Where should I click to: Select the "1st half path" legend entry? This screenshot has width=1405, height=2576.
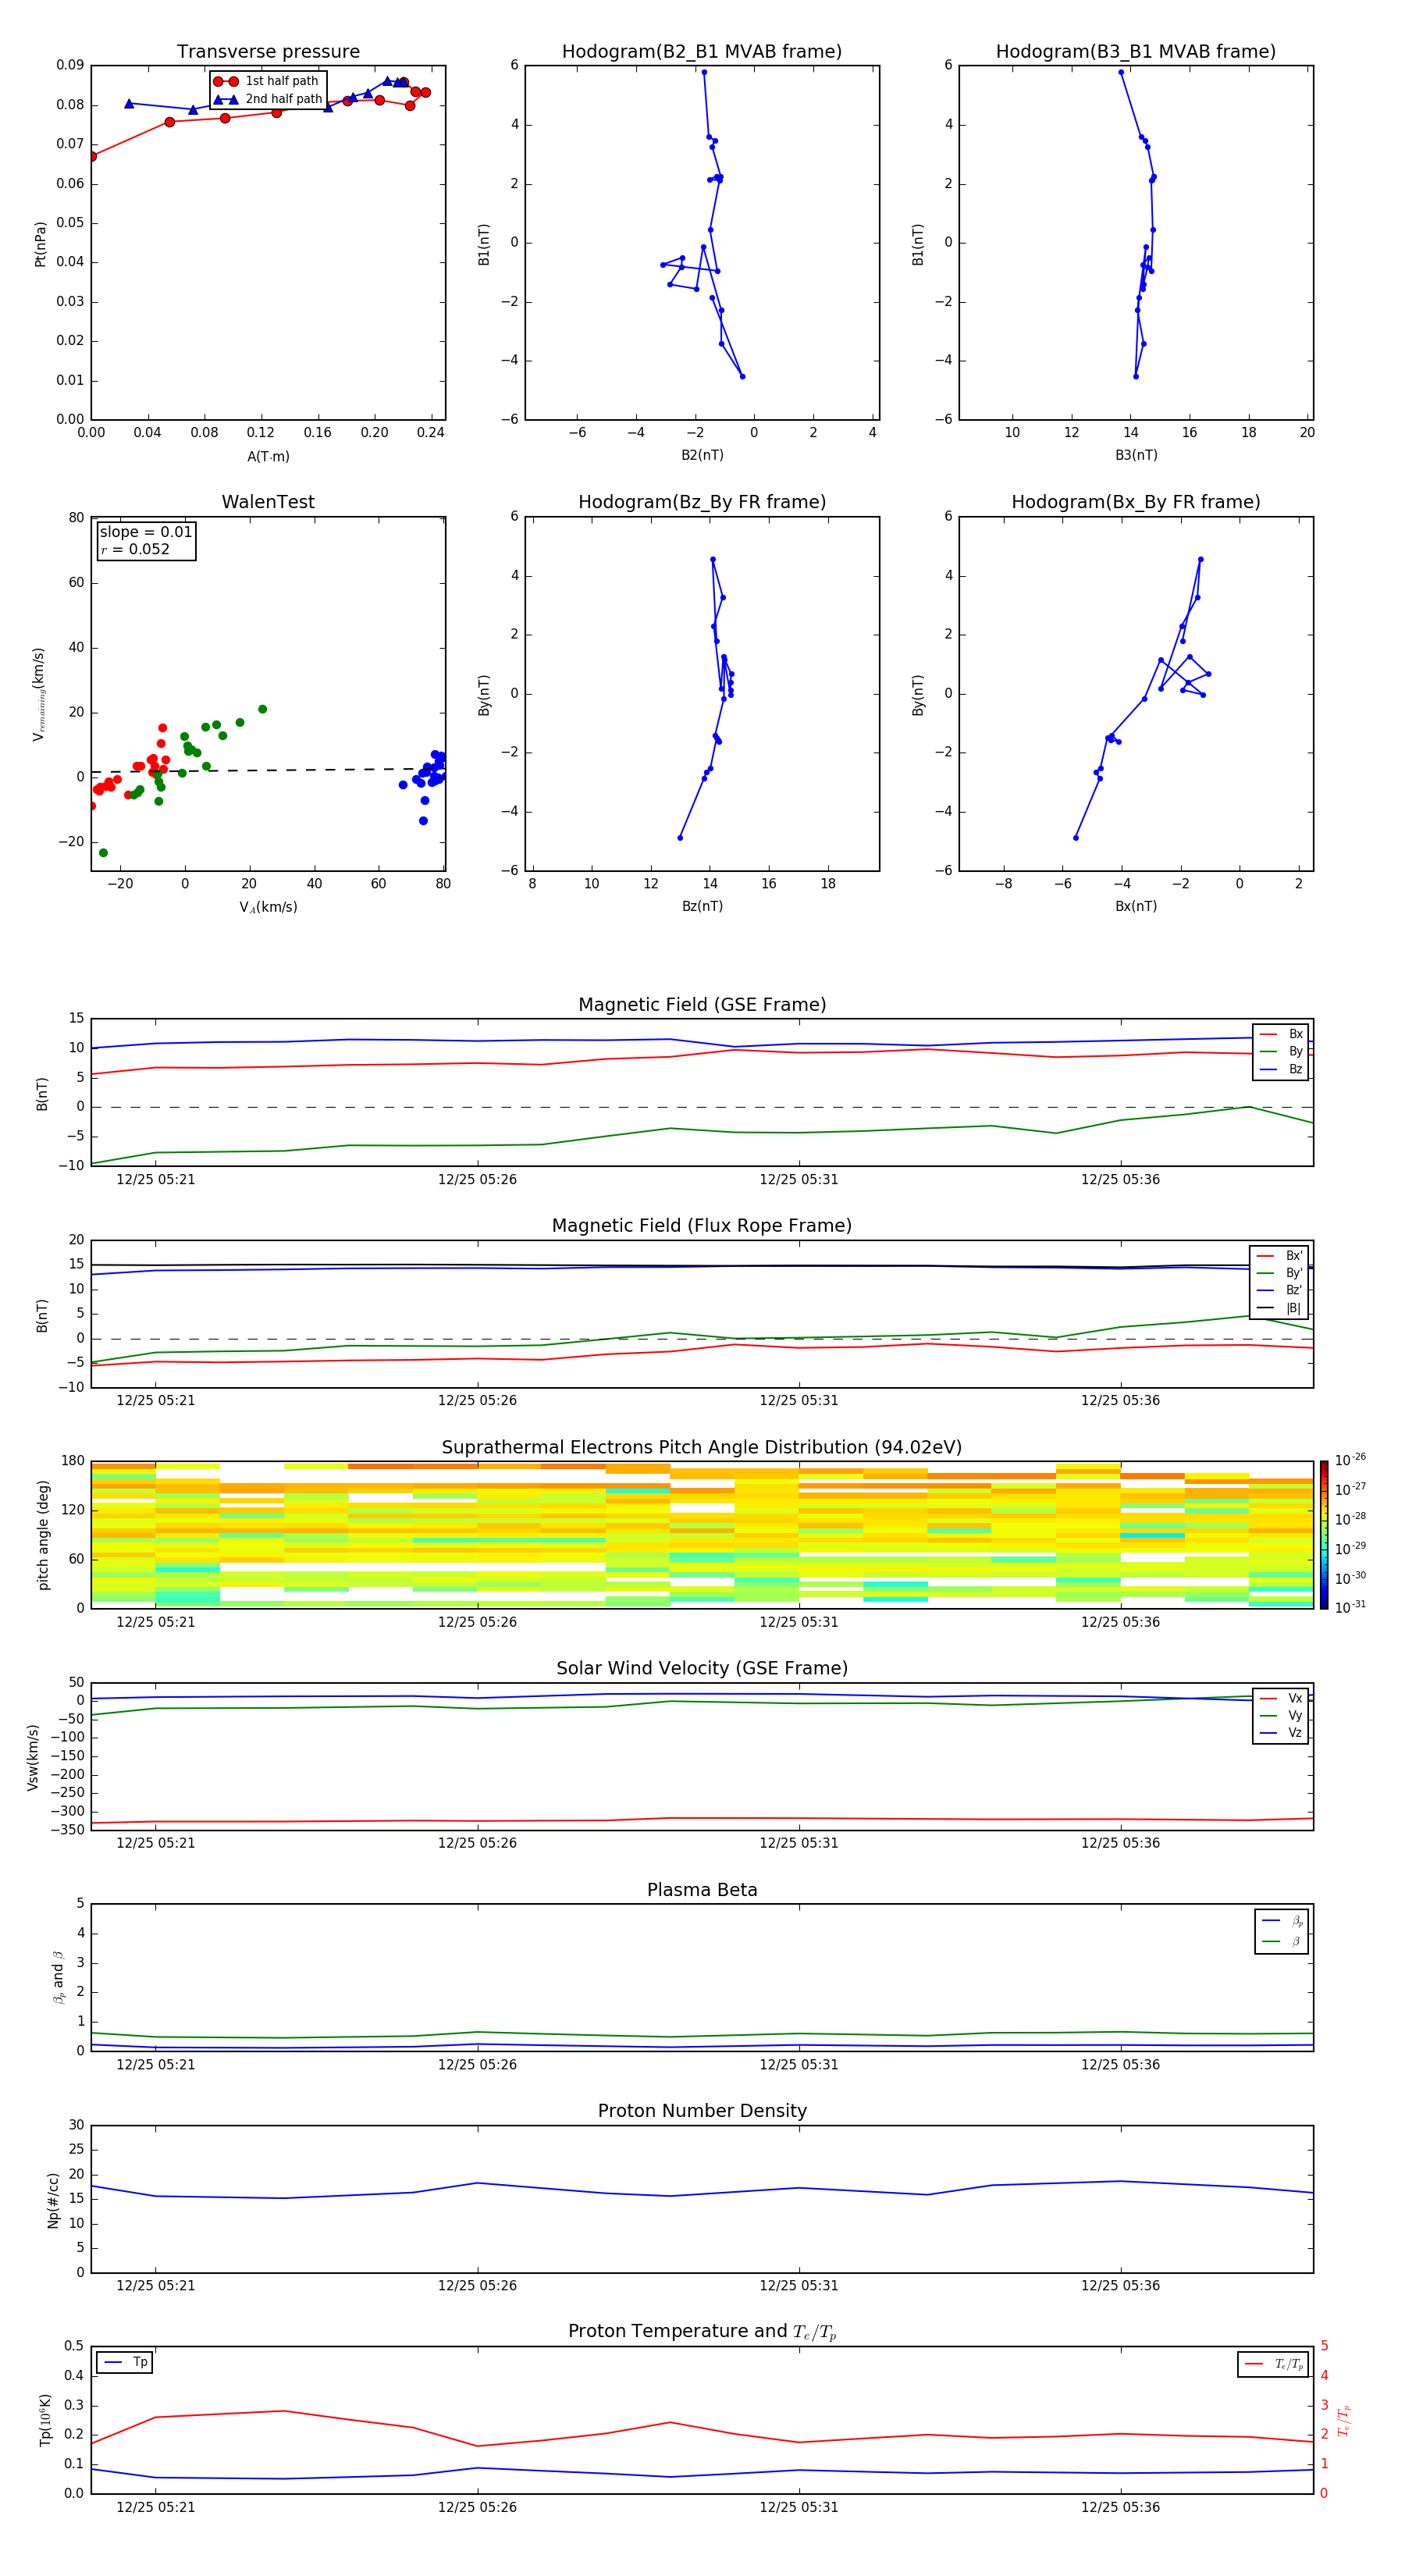coord(266,81)
